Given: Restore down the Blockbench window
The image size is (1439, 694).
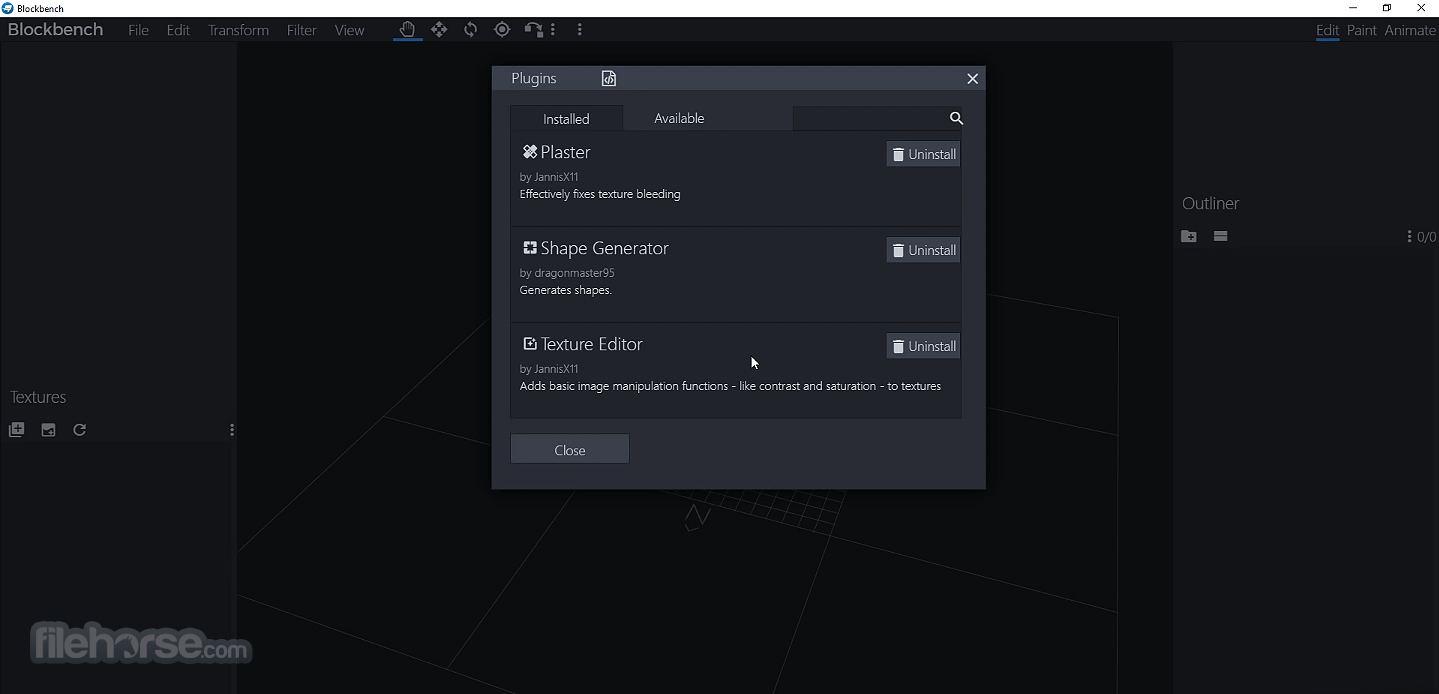Looking at the screenshot, I should (1387, 8).
